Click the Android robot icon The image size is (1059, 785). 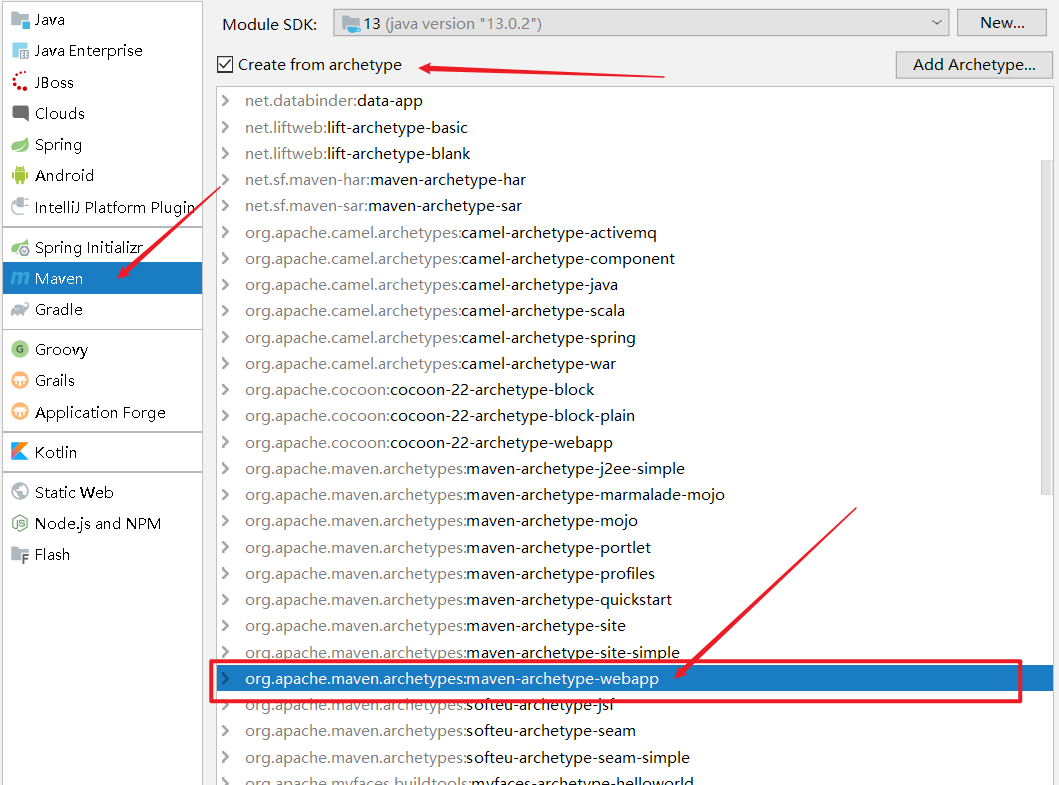click(x=20, y=176)
